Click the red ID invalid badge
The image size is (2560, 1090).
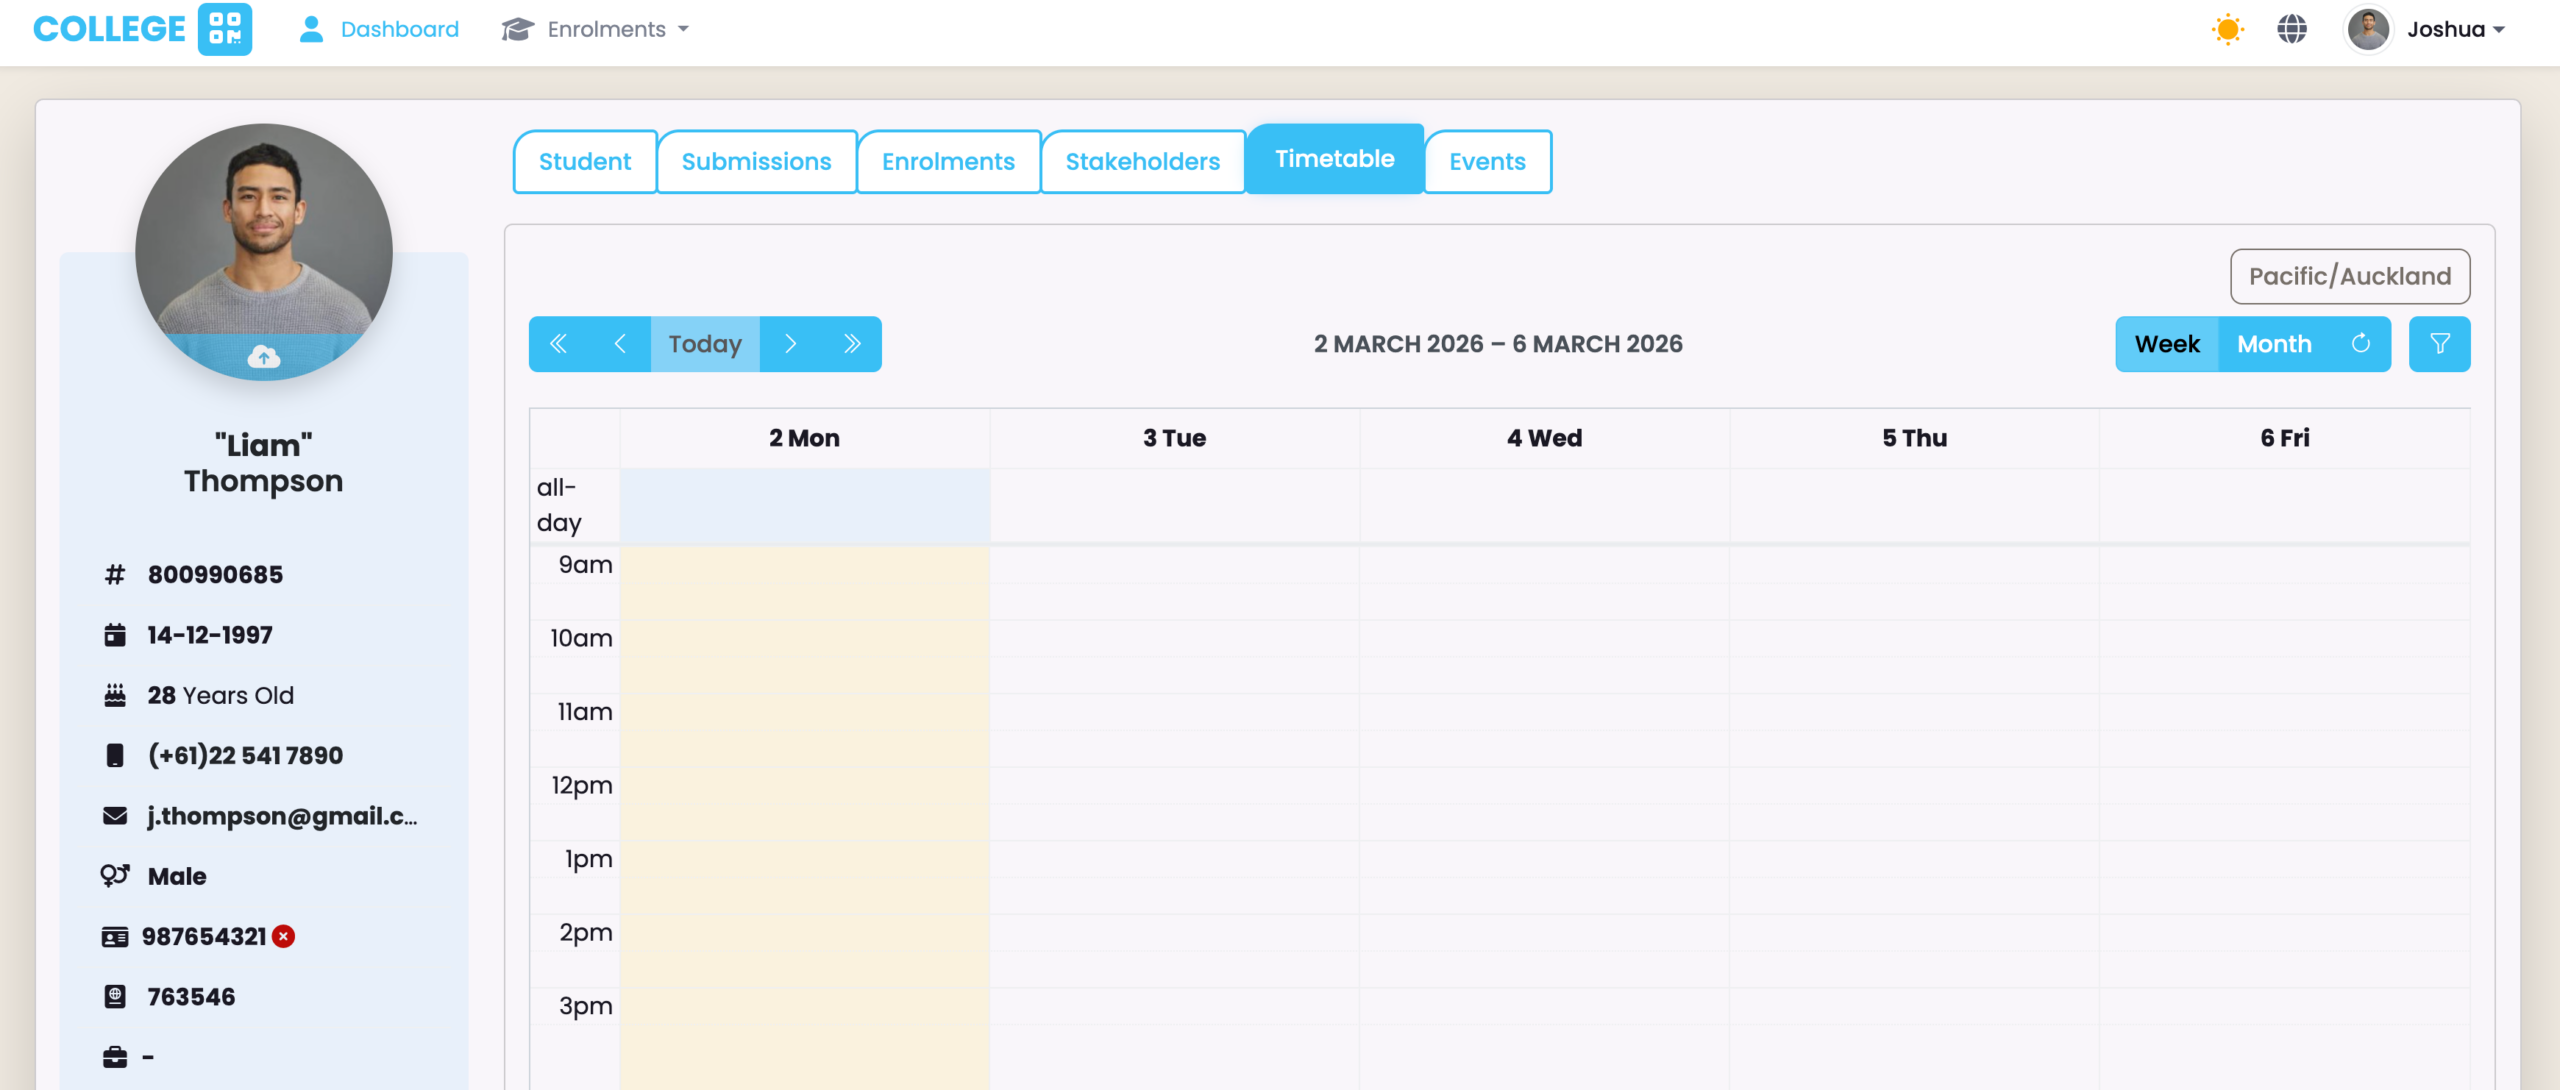click(x=284, y=936)
